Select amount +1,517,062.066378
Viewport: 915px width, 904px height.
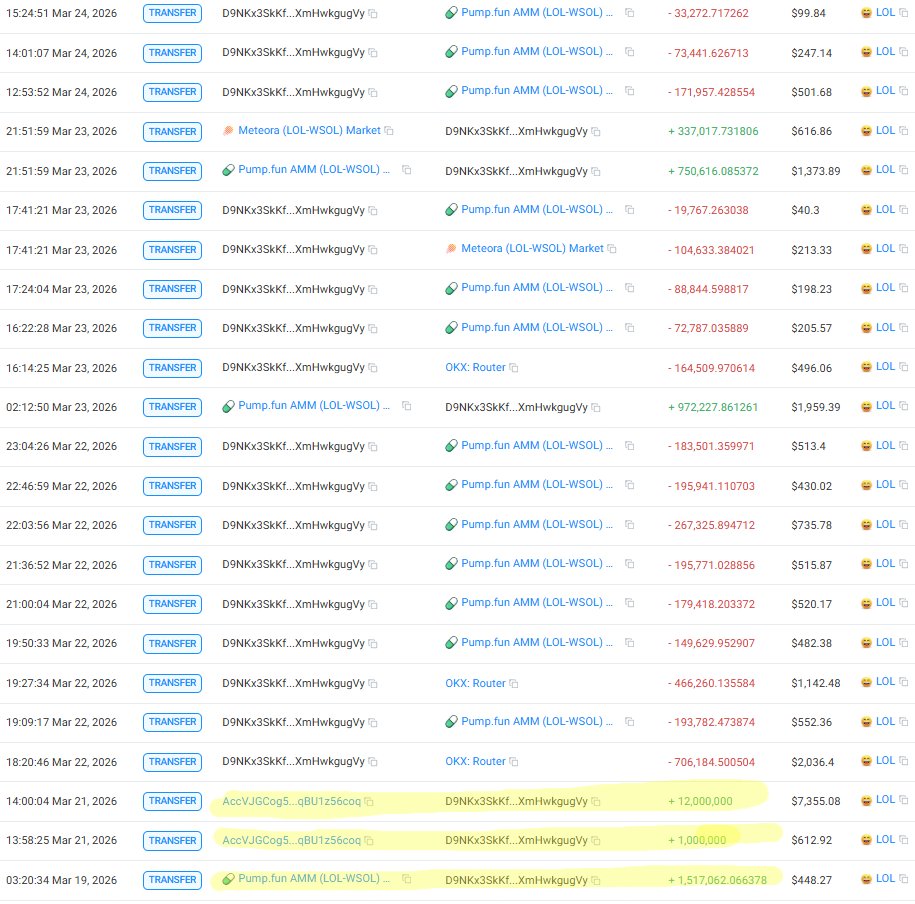[718, 880]
